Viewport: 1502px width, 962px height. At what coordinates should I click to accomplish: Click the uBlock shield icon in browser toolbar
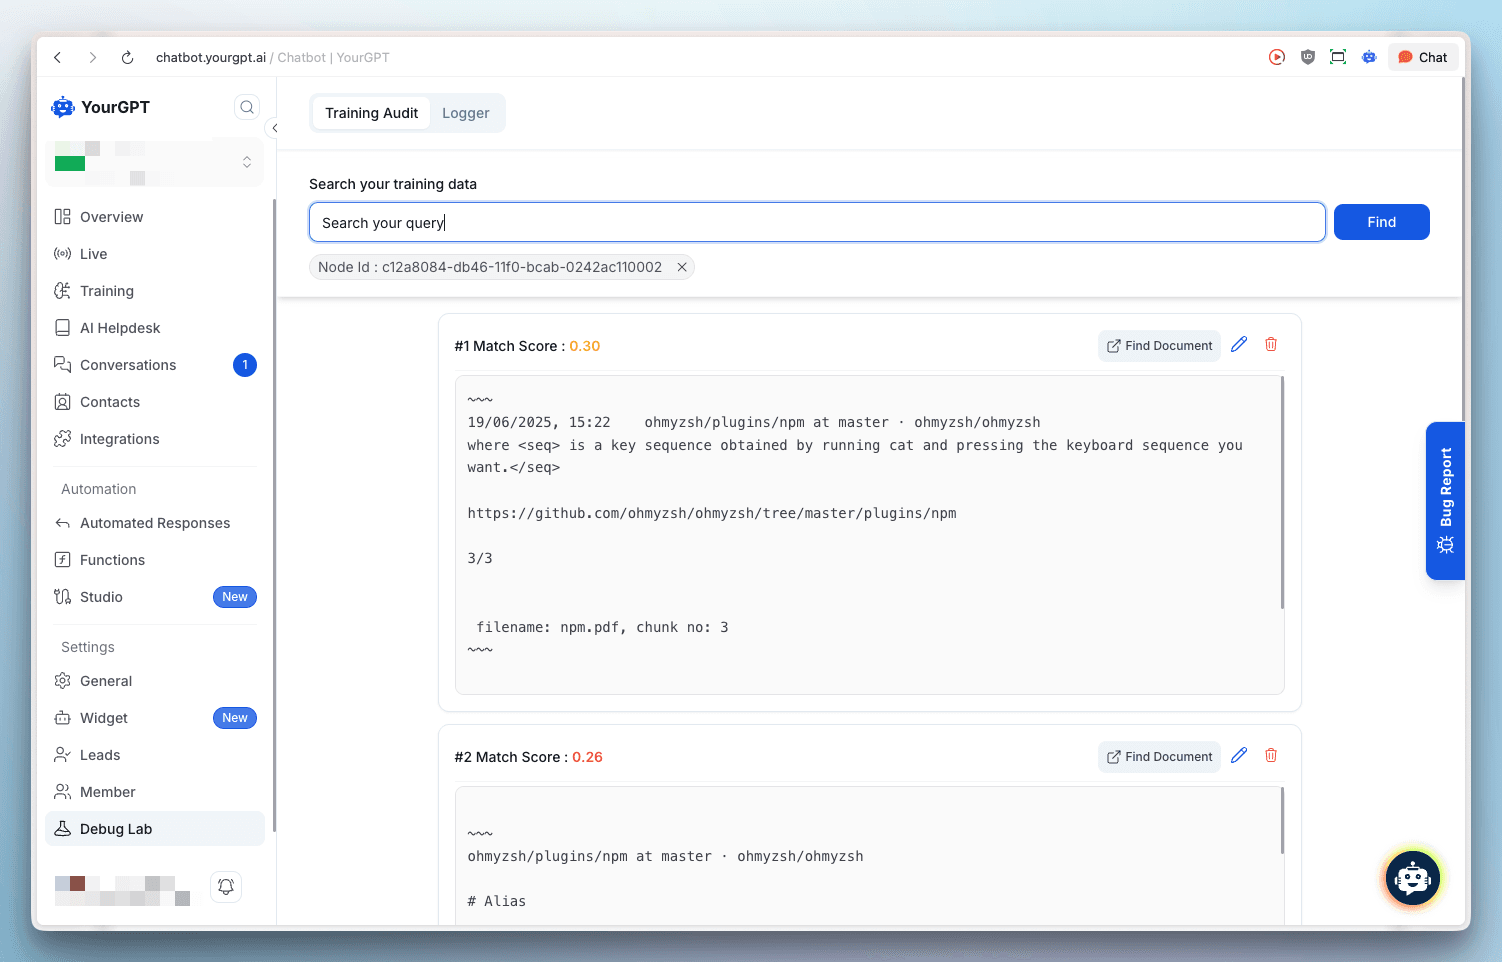coord(1307,57)
